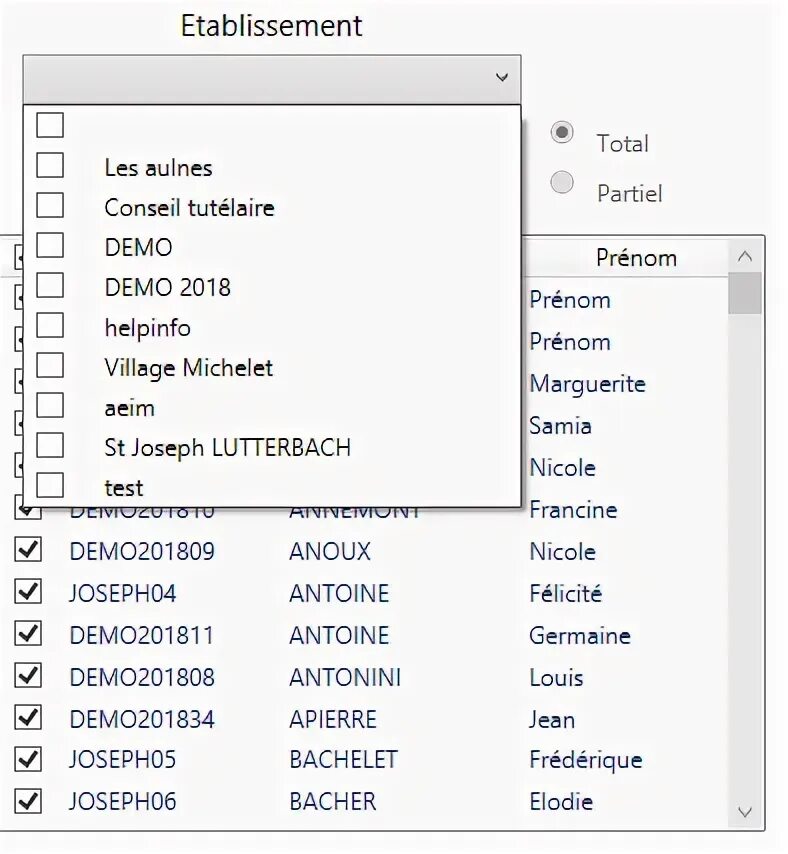
Task: Check the blank first option checkbox
Action: [50, 126]
